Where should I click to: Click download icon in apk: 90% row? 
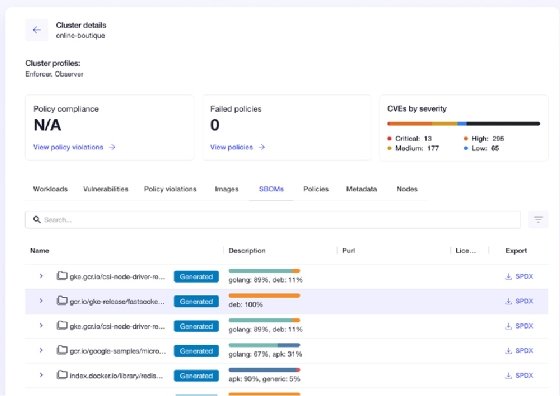tap(509, 375)
